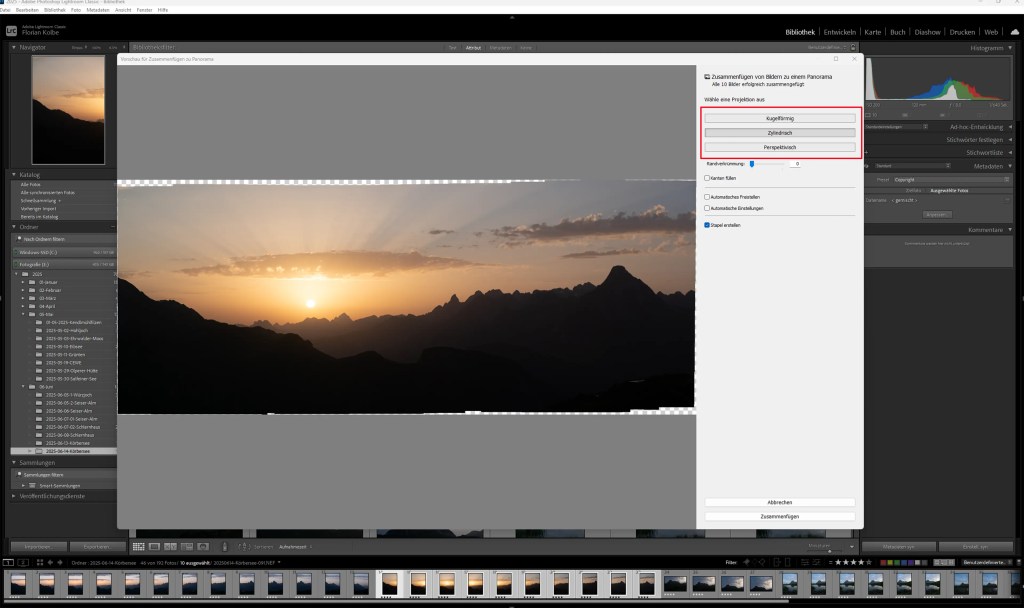
Task: Click the Painter spray-can tool icon
Action: (x=225, y=546)
